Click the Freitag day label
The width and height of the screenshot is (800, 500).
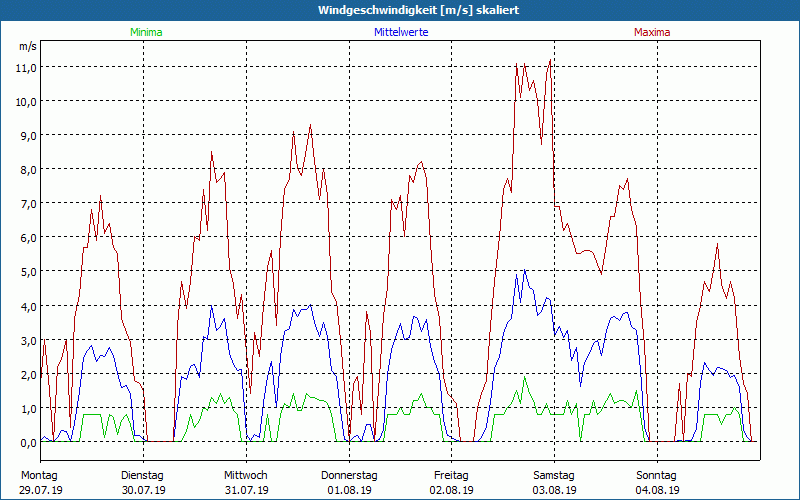(x=451, y=476)
